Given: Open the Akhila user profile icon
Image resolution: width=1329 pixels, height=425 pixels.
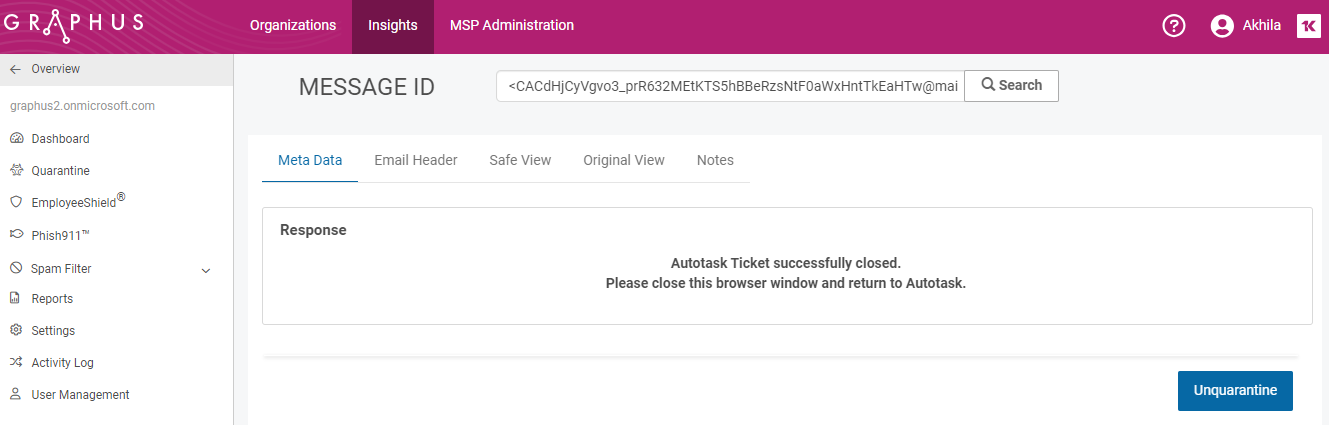Looking at the screenshot, I should click(x=1222, y=26).
